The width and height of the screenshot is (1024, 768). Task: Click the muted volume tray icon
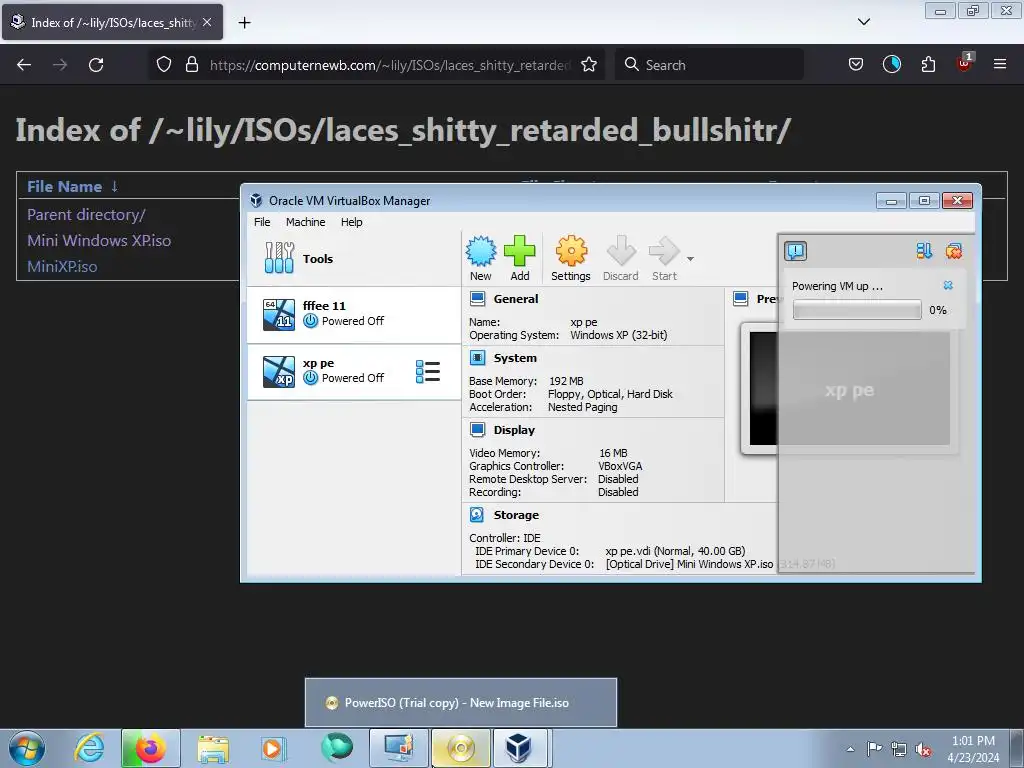(x=923, y=749)
